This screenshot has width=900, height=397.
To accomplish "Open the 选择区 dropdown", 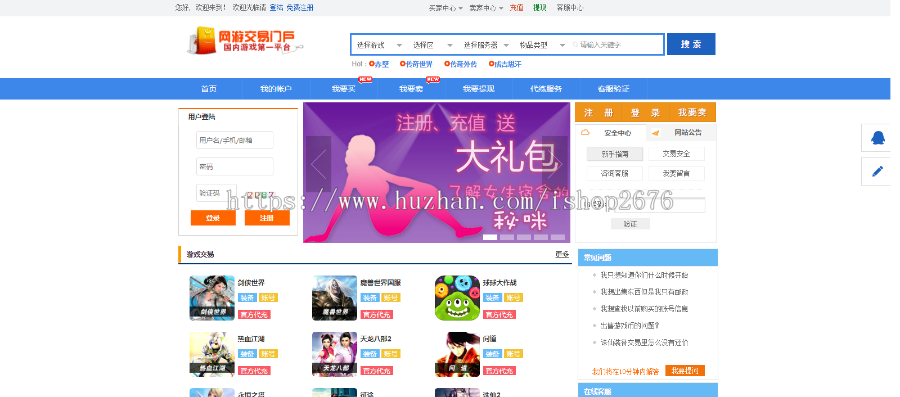I will pyautogui.click(x=432, y=45).
